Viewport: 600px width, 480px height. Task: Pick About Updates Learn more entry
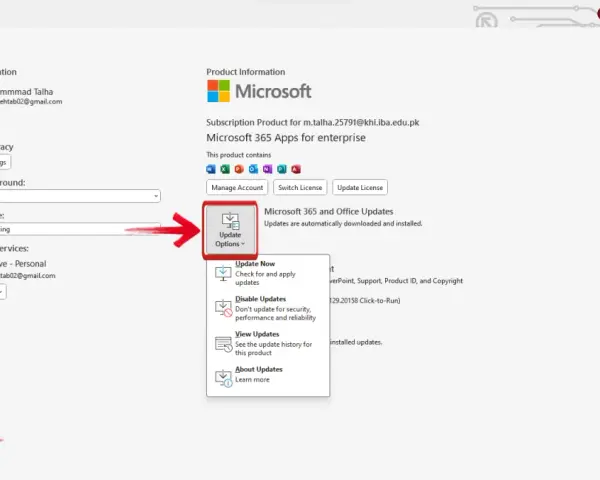coord(268,376)
